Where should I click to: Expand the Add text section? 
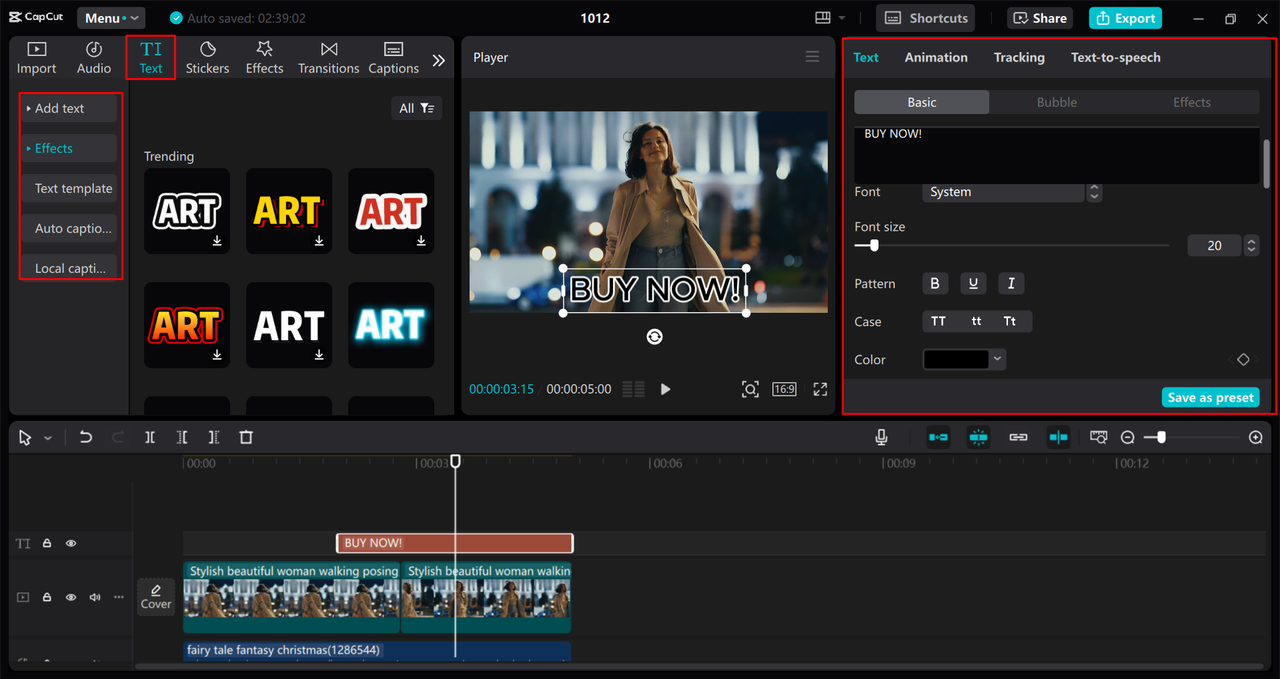click(69, 108)
